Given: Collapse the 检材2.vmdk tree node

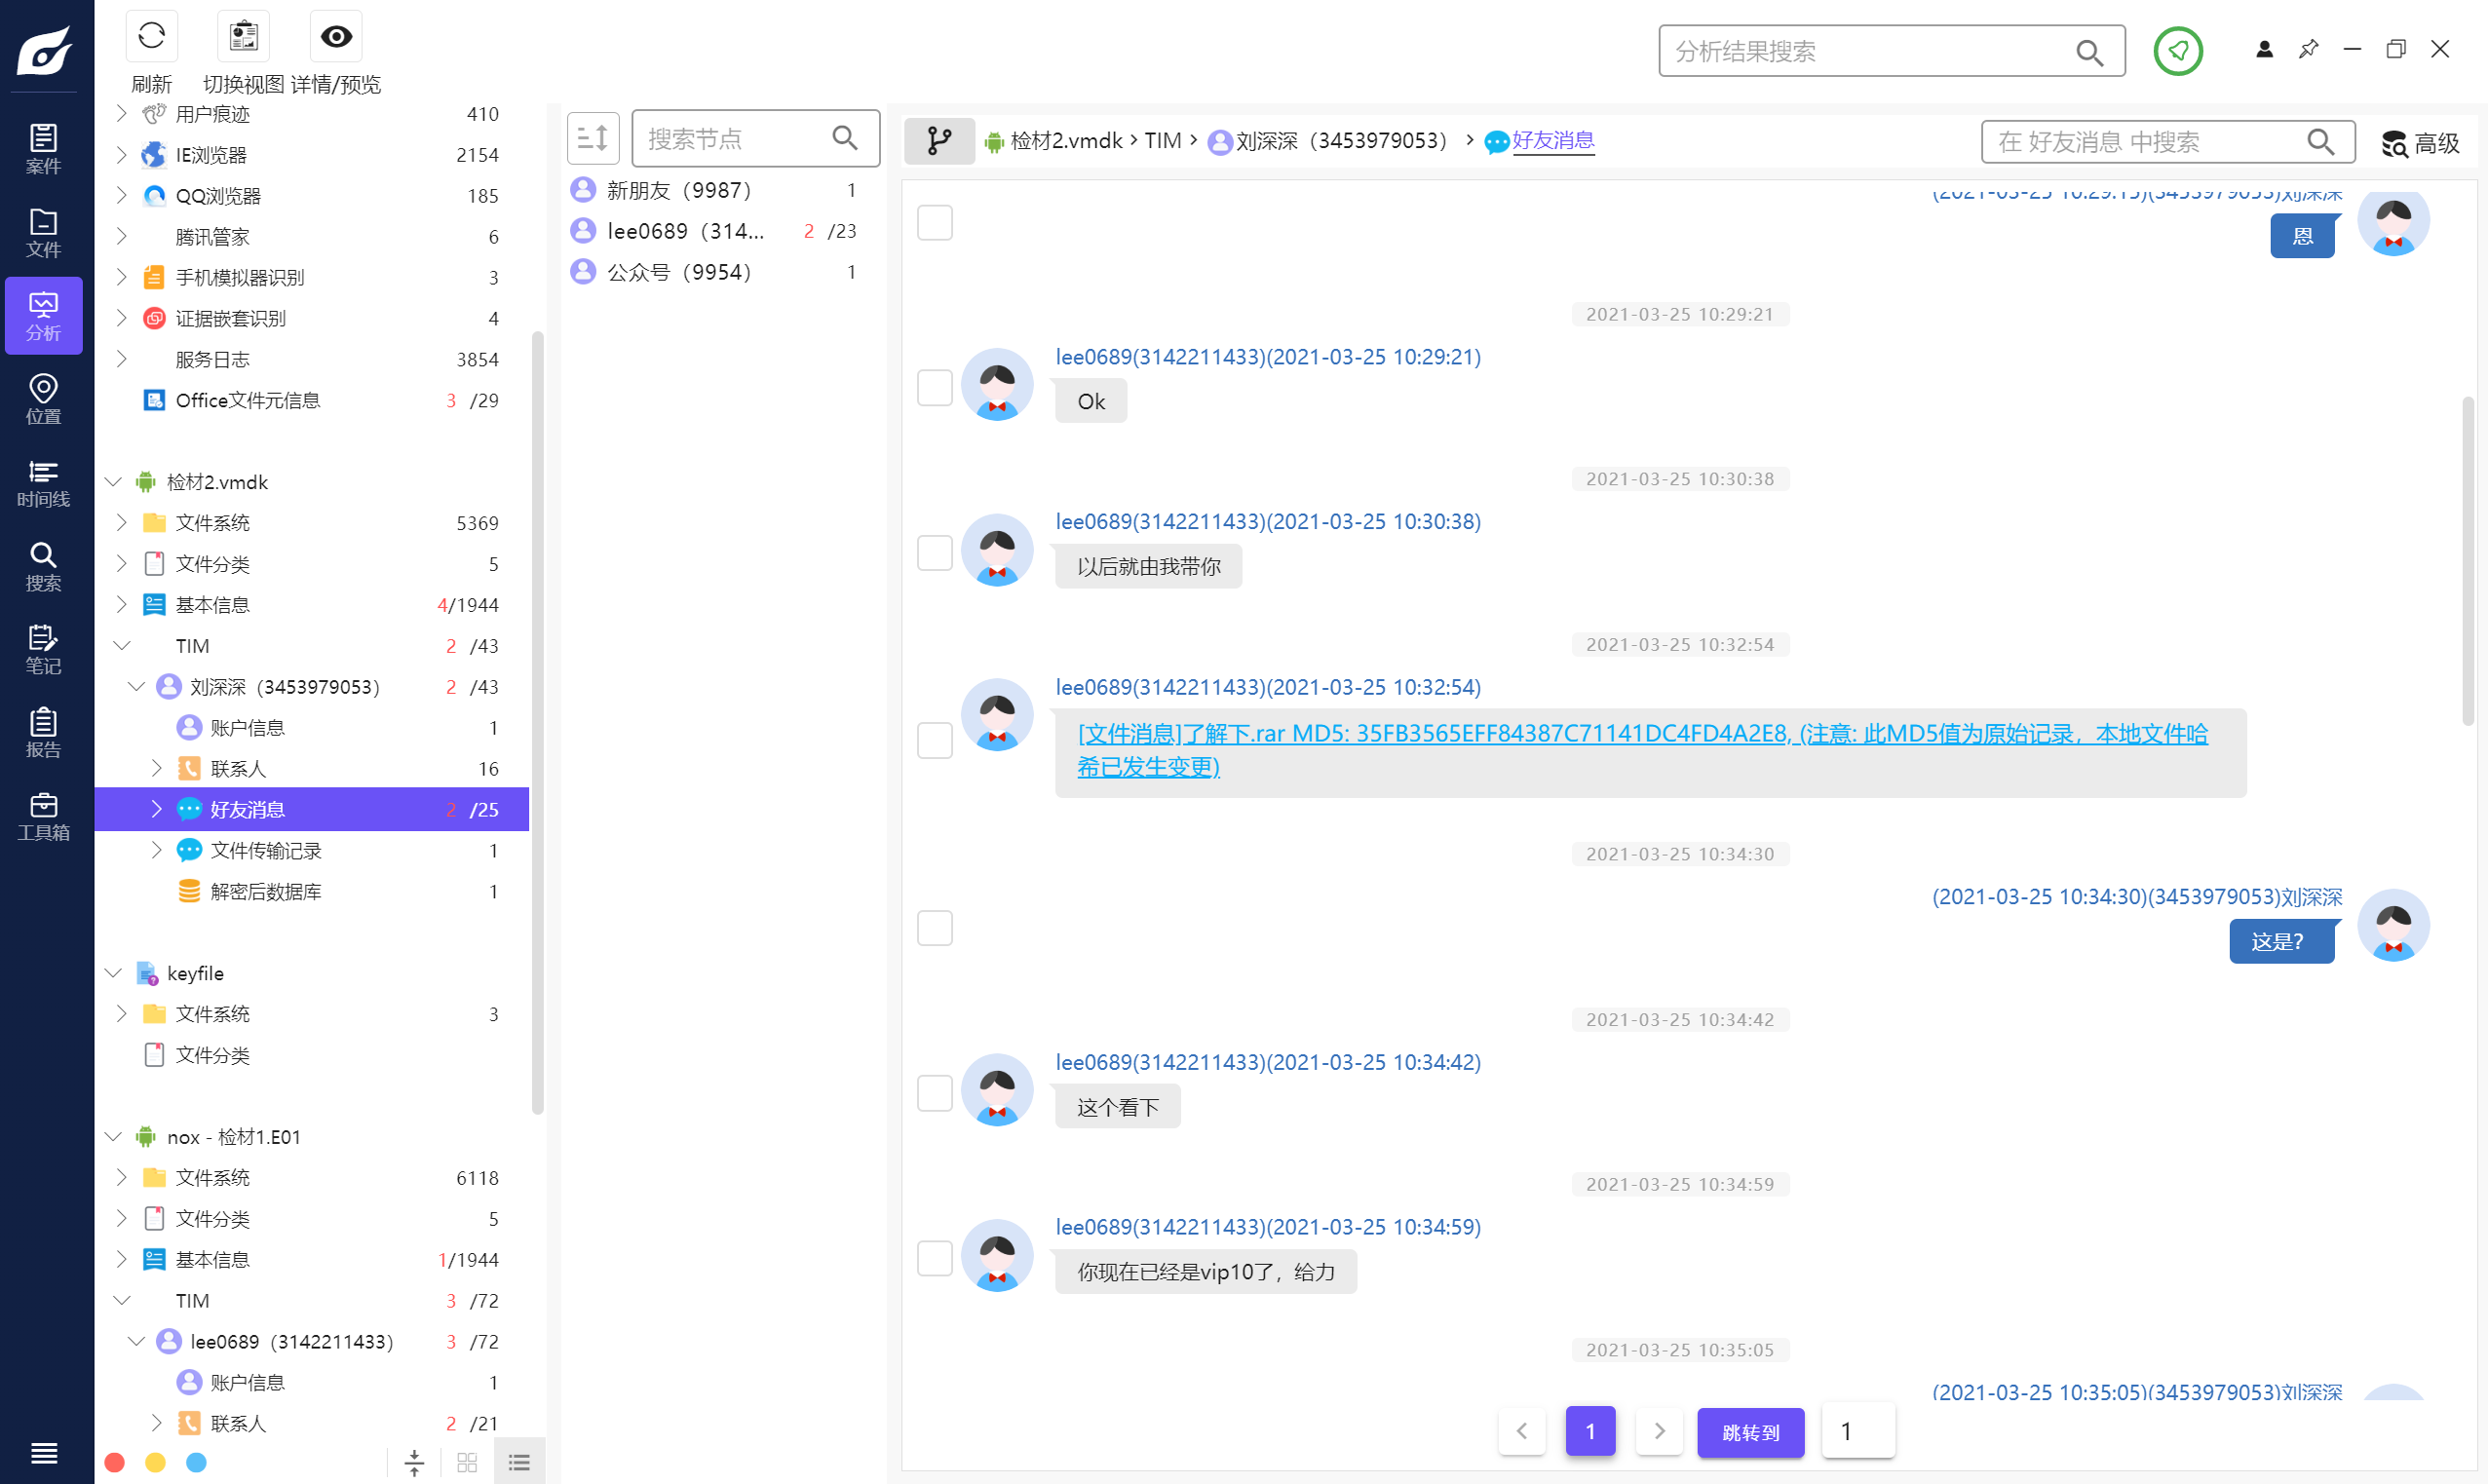Looking at the screenshot, I should click(x=113, y=482).
